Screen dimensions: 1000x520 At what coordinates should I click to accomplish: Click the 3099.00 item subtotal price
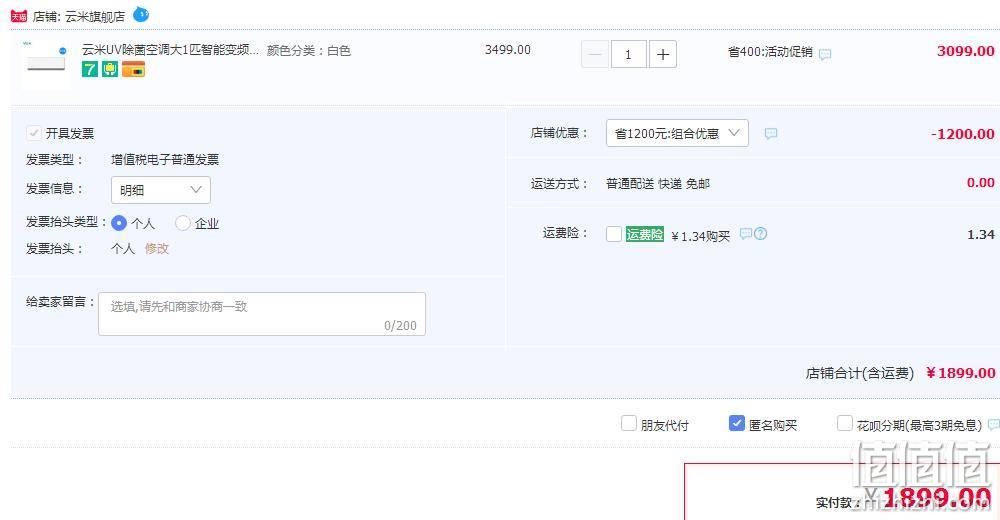click(x=966, y=51)
